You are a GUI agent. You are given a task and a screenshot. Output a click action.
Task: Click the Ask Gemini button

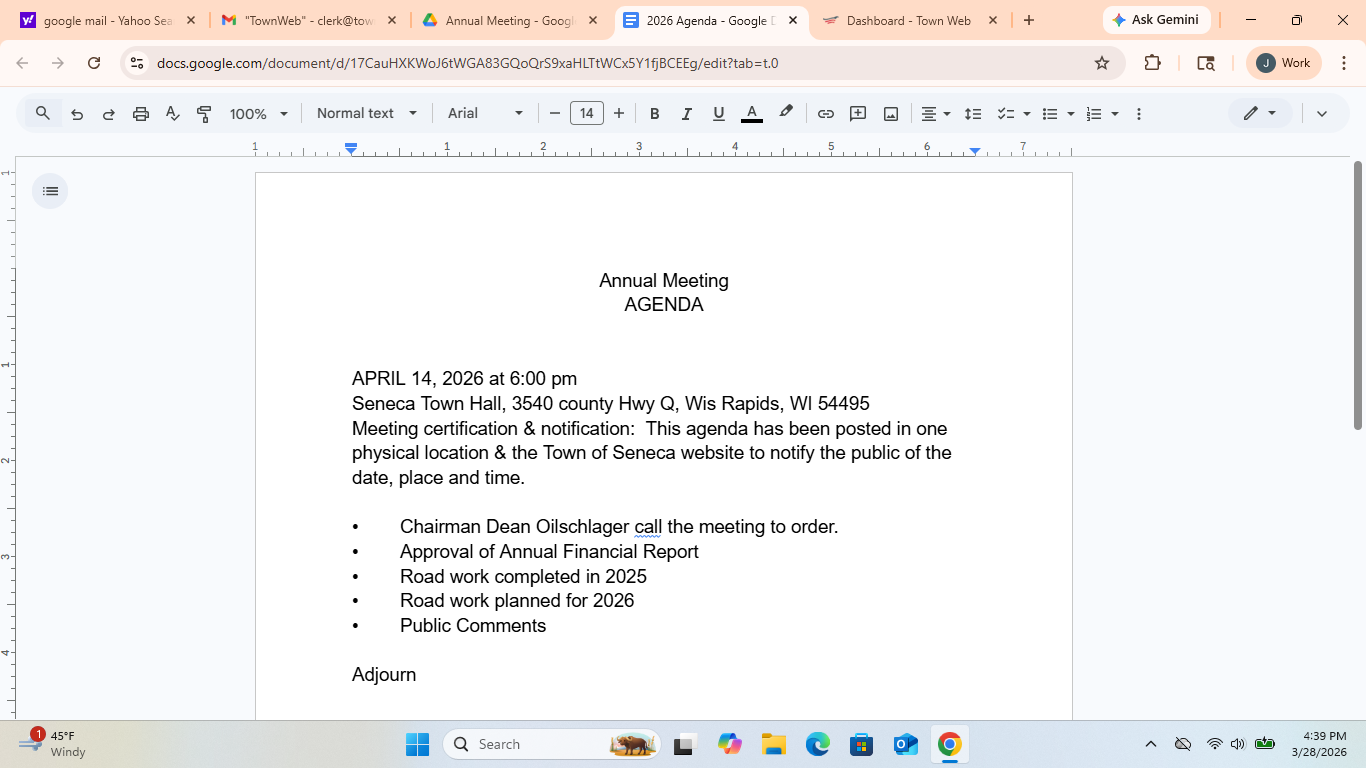(1156, 20)
